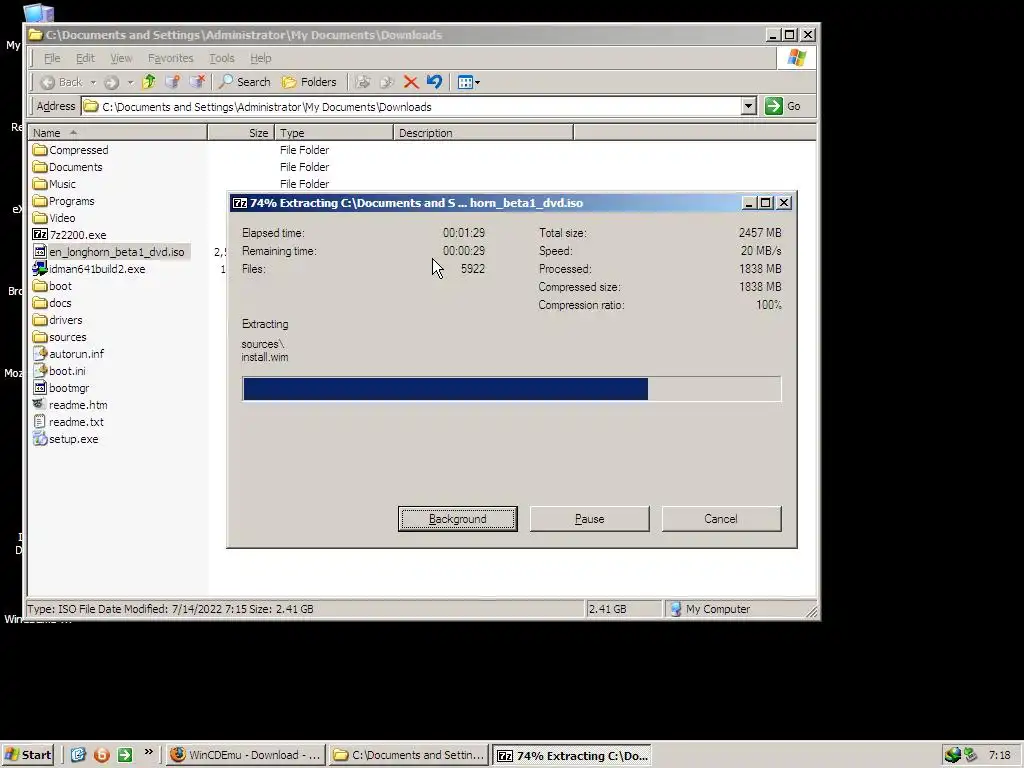Select the Music folder
Viewport: 1024px width, 768px height.
(55, 184)
